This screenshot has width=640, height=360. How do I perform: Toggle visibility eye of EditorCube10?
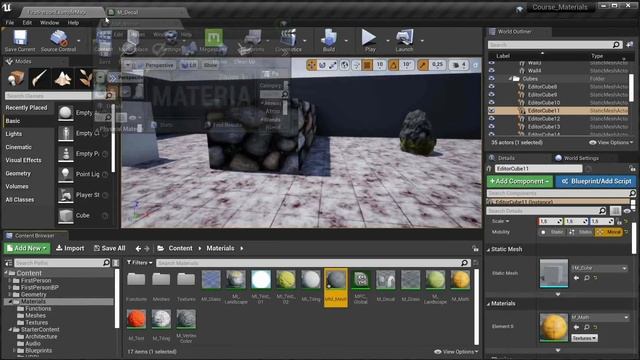491,102
